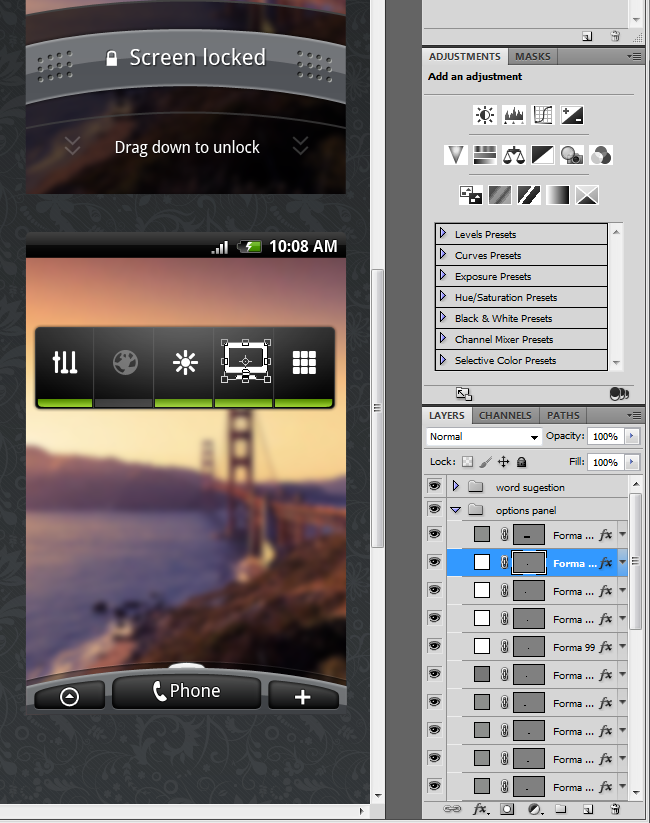
Task: Open the Masks tab
Action: 533,57
